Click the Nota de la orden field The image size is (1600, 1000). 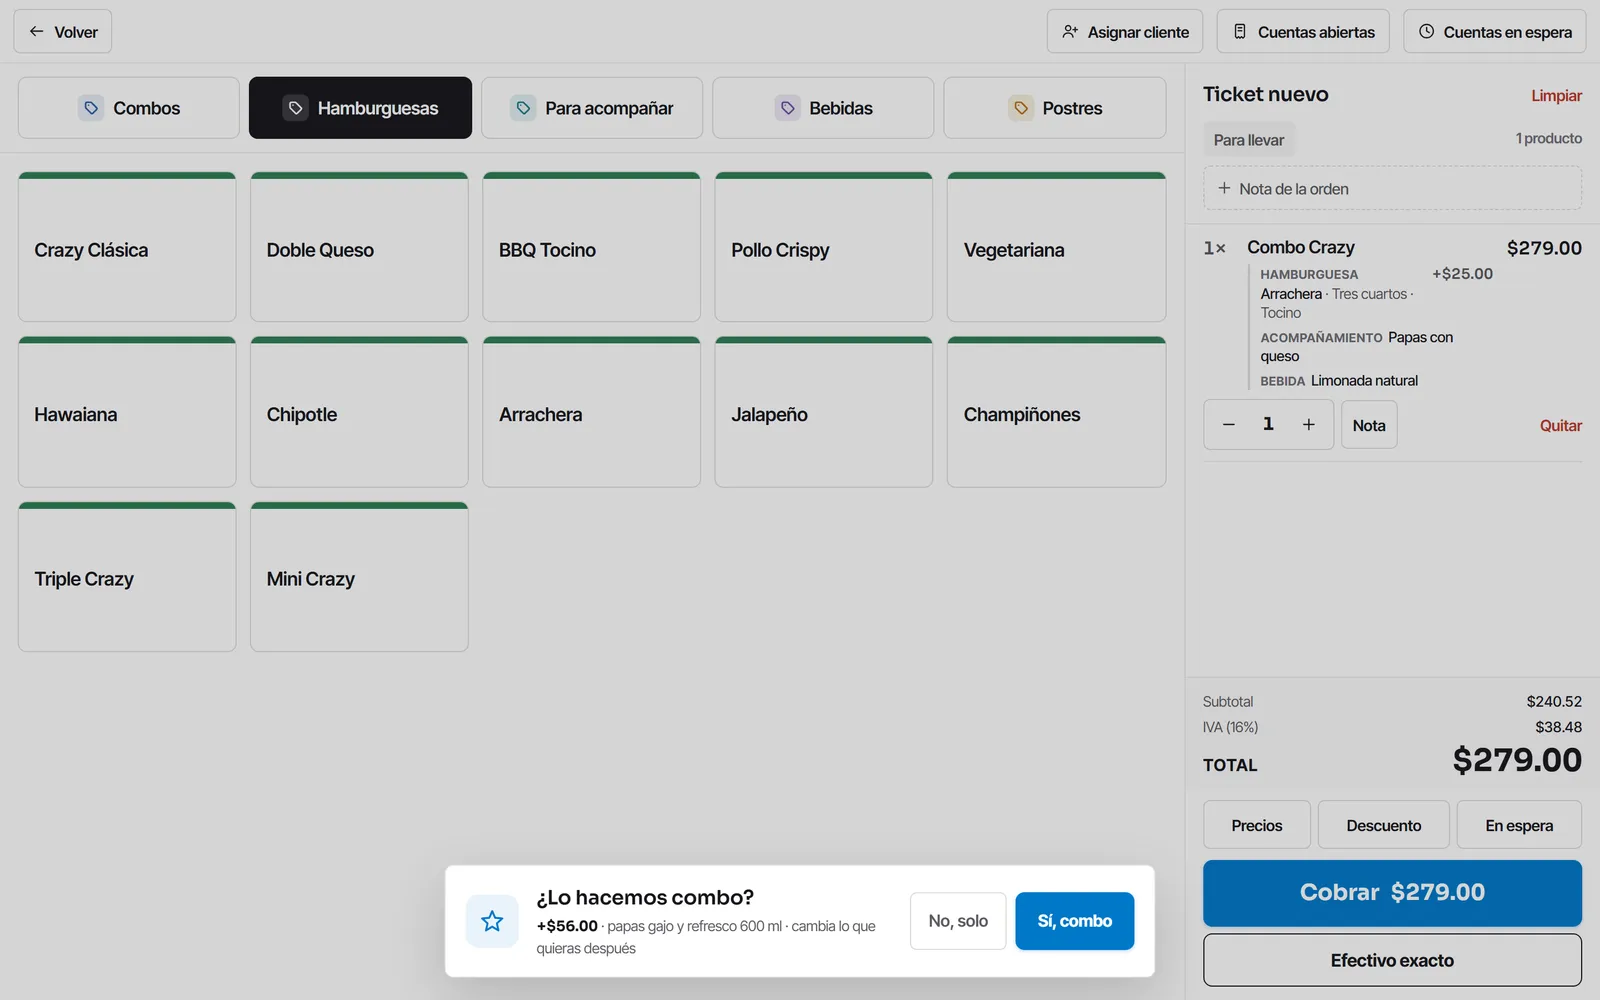(1392, 188)
